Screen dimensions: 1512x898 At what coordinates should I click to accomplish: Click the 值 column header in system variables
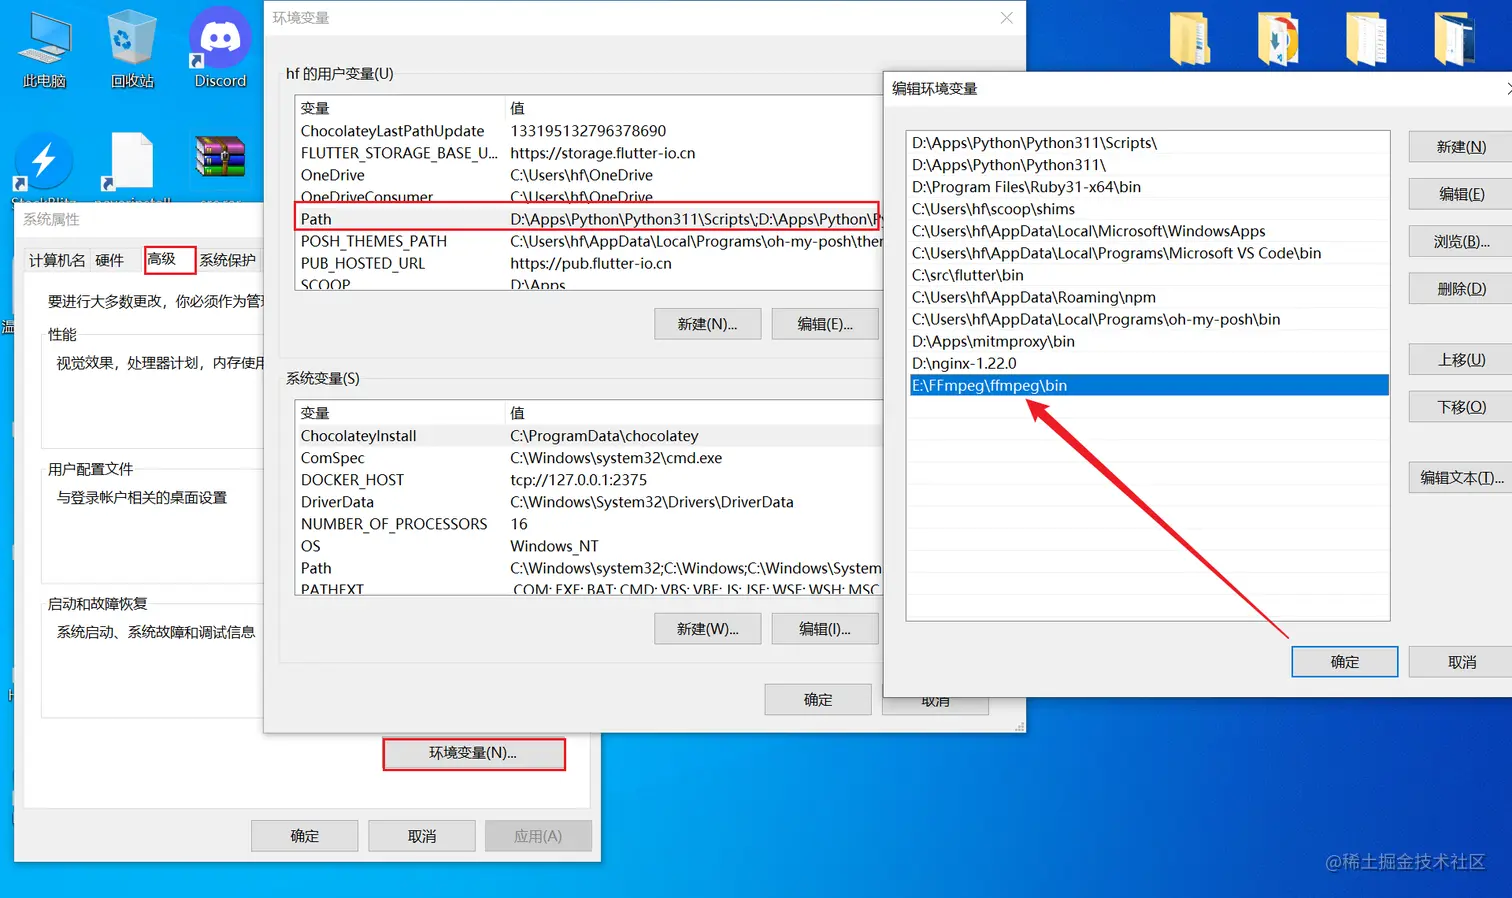694,413
